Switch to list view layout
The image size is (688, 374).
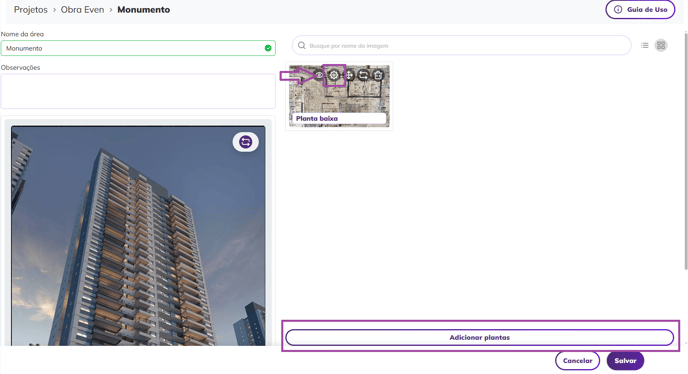pyautogui.click(x=645, y=45)
